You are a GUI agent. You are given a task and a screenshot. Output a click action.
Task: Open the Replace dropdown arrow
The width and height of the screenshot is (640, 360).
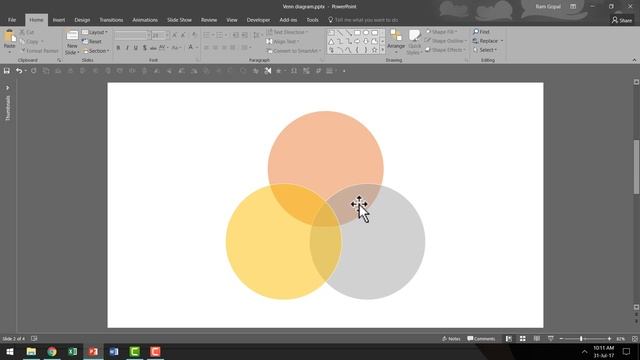coord(502,41)
